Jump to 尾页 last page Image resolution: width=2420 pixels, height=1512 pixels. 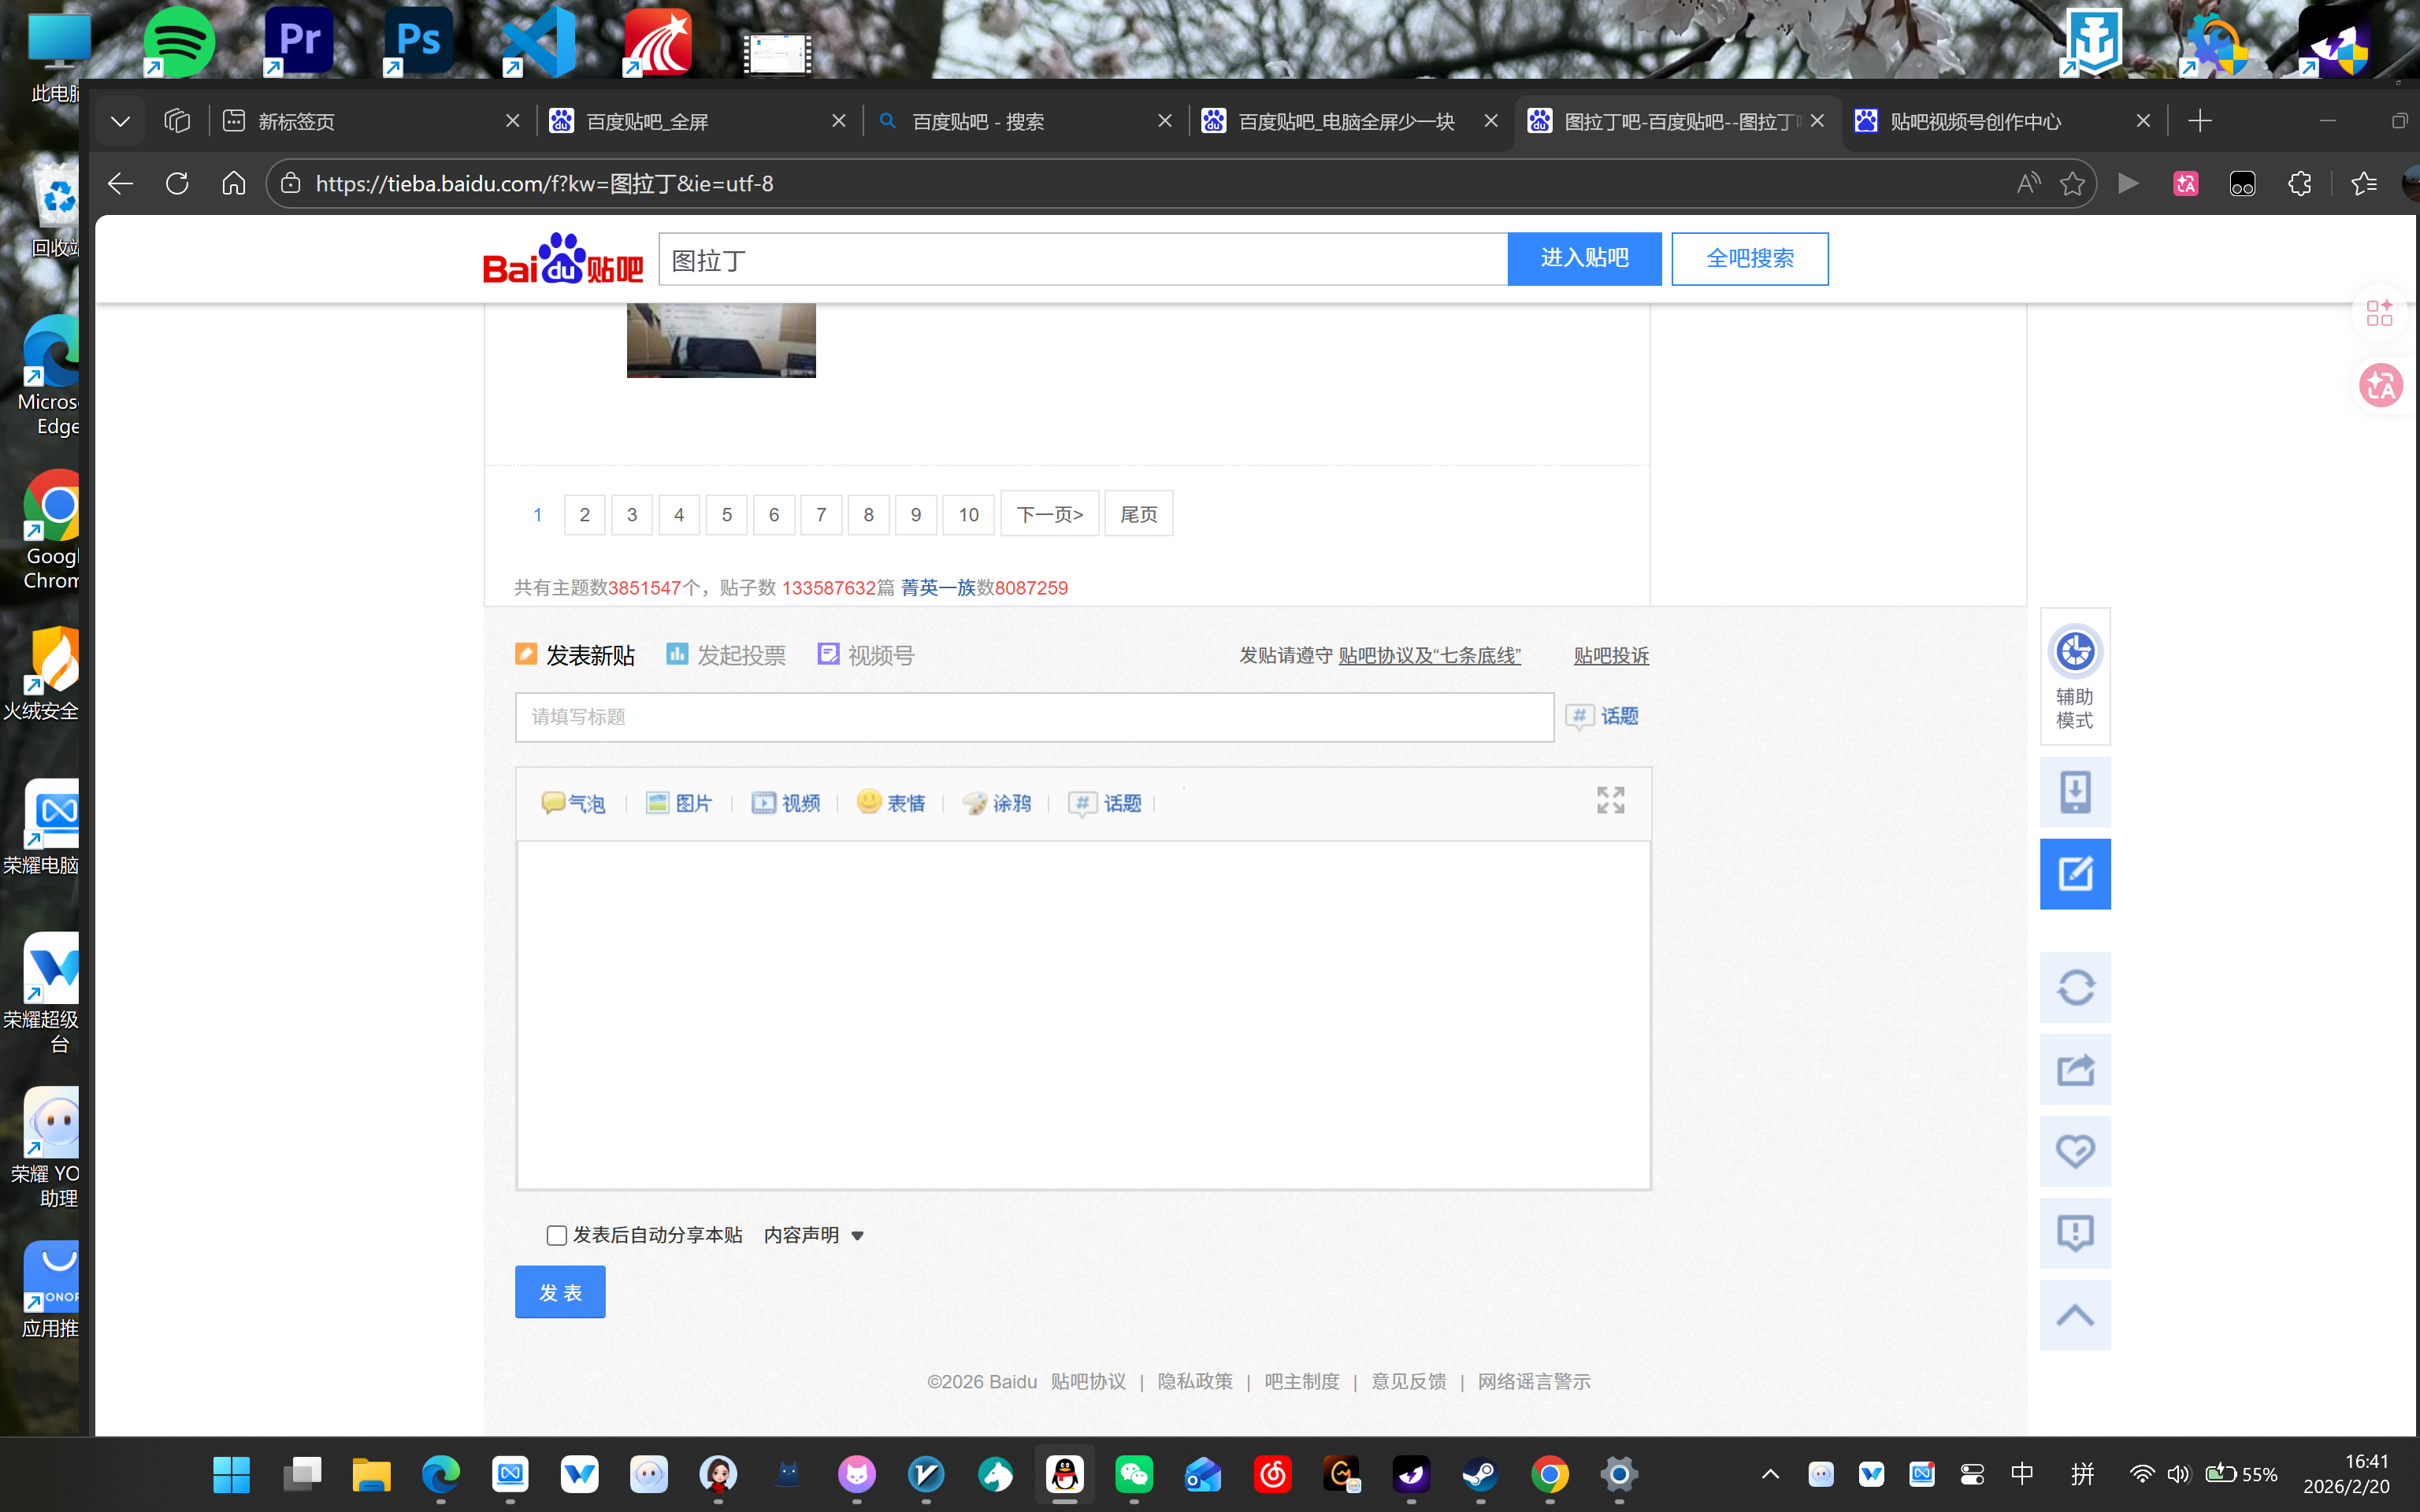(x=1138, y=514)
